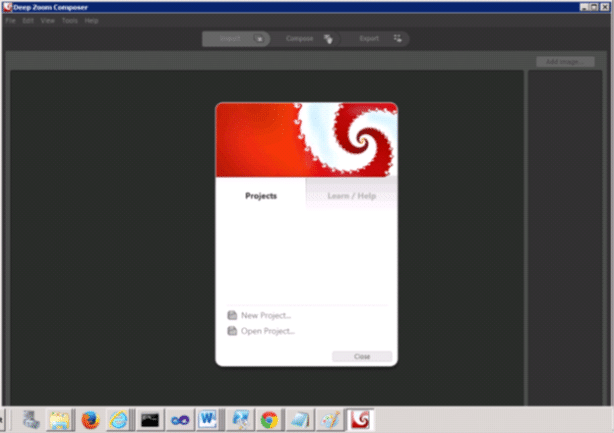
Task: Click the Open Project link
Action: tap(268, 331)
